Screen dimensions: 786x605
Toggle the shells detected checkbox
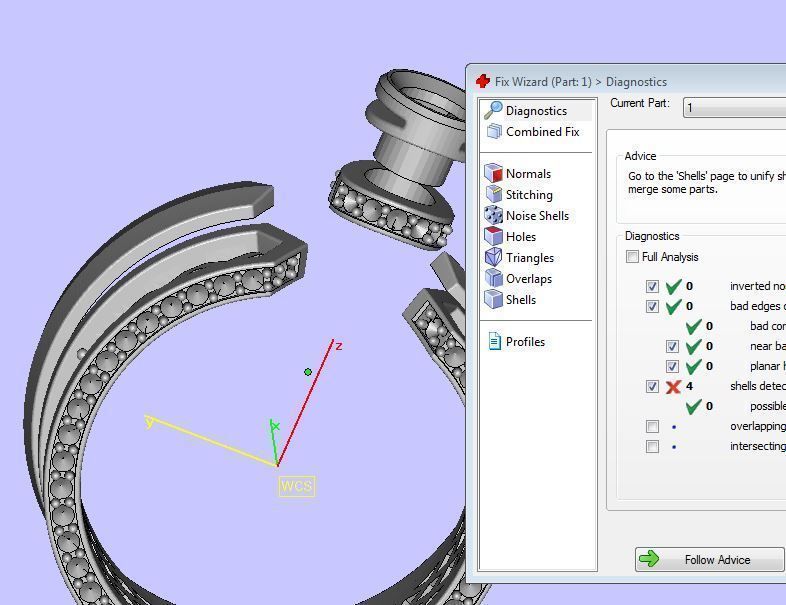[x=652, y=386]
